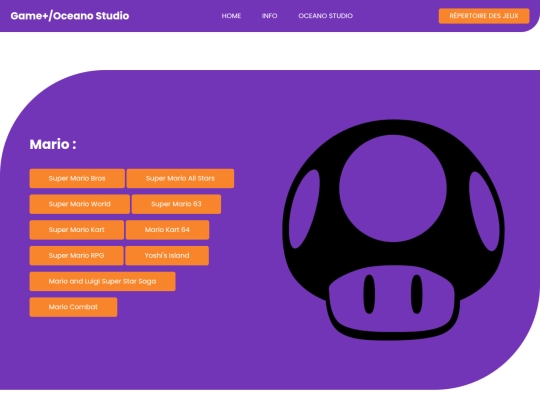Go to the OCEANO STUDIO nav link
This screenshot has height=405, width=540.
pyautogui.click(x=325, y=16)
